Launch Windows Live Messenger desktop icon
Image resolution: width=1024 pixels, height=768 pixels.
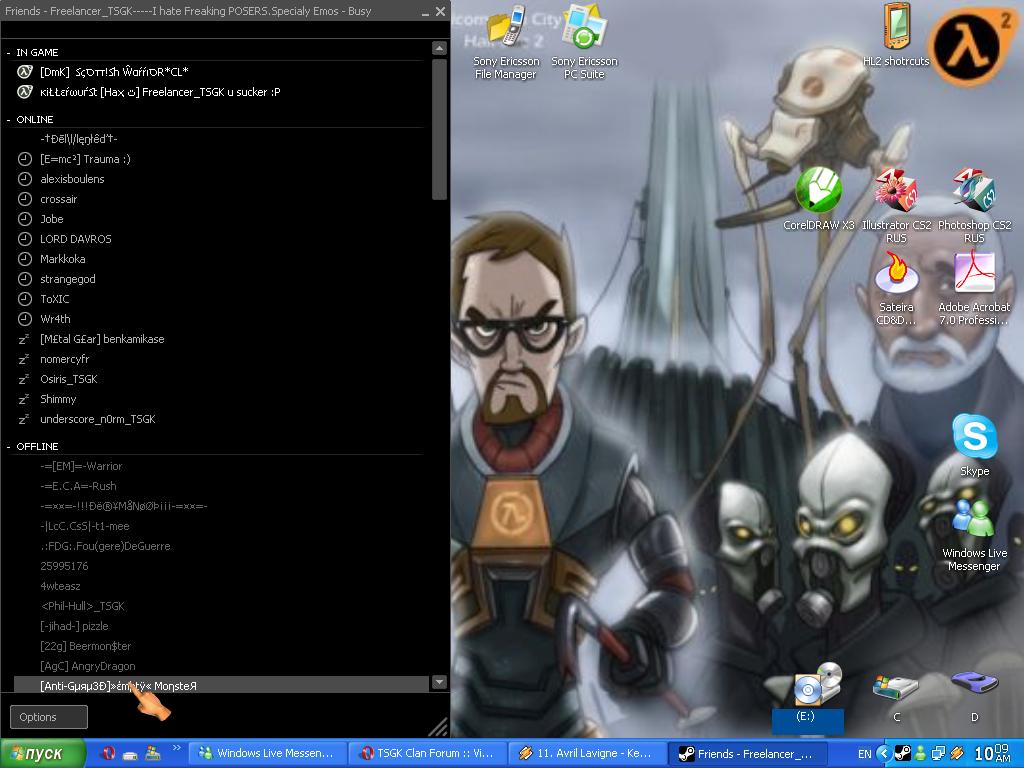point(973,522)
